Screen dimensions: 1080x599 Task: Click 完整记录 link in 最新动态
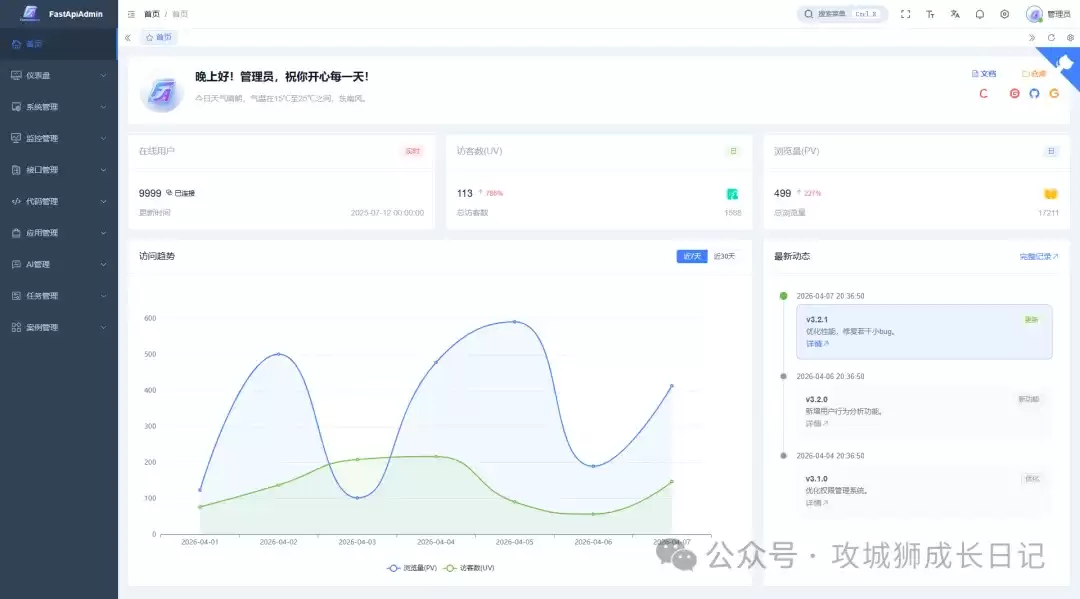[1038, 256]
